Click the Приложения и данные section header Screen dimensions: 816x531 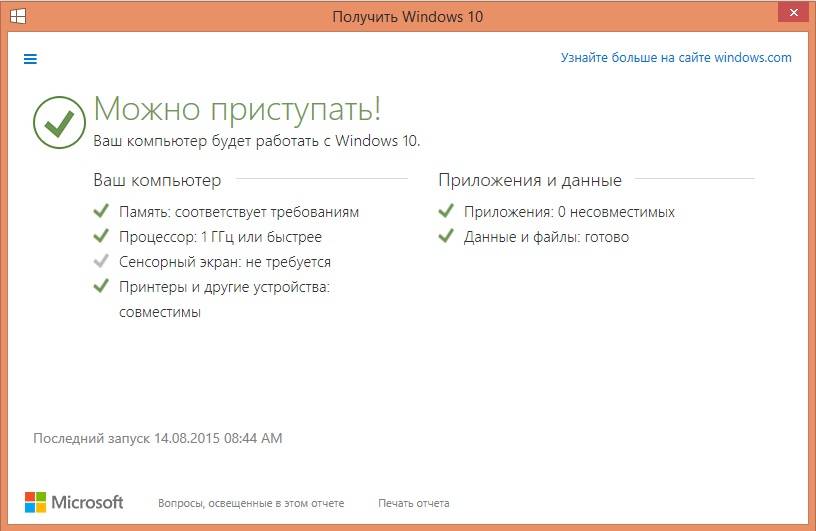coord(530,180)
